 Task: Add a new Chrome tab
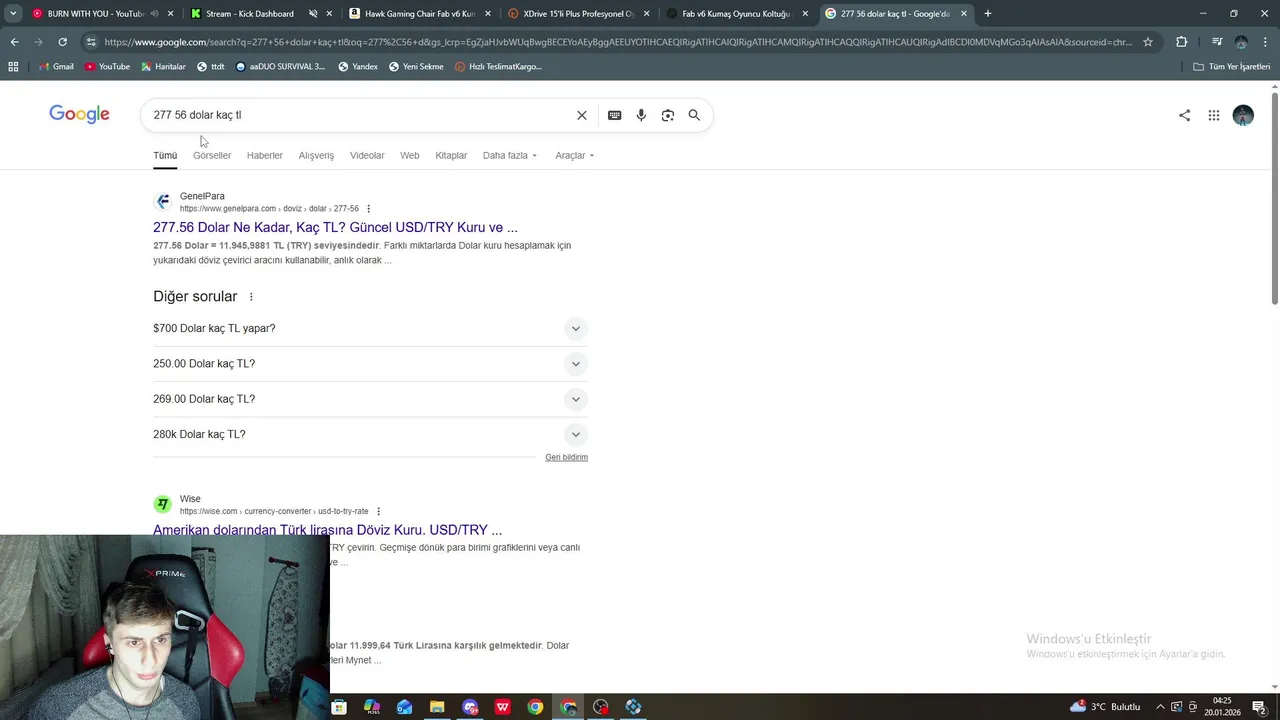coord(987,14)
